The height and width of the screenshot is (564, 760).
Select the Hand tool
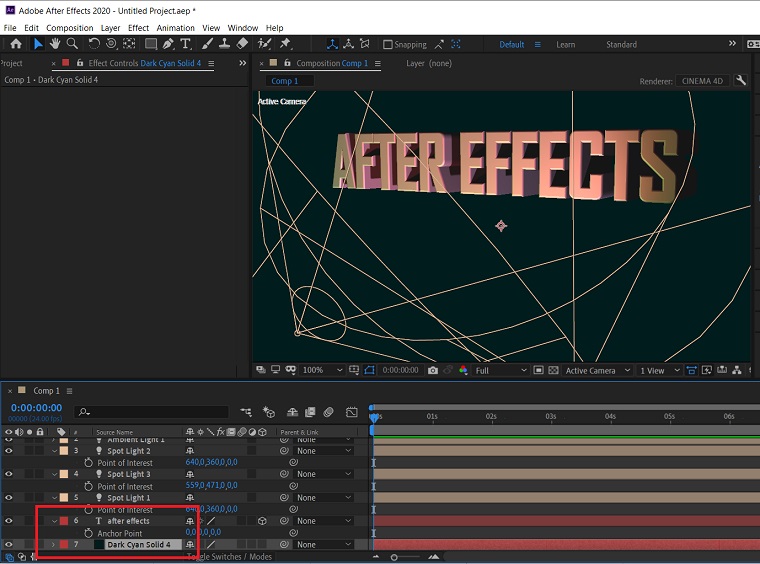point(55,44)
